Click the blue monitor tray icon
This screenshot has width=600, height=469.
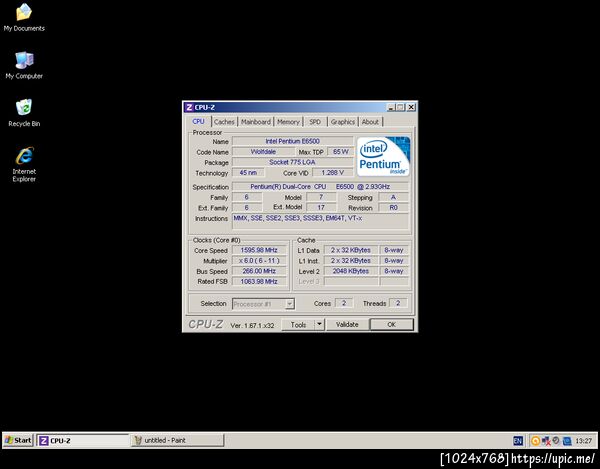point(567,441)
